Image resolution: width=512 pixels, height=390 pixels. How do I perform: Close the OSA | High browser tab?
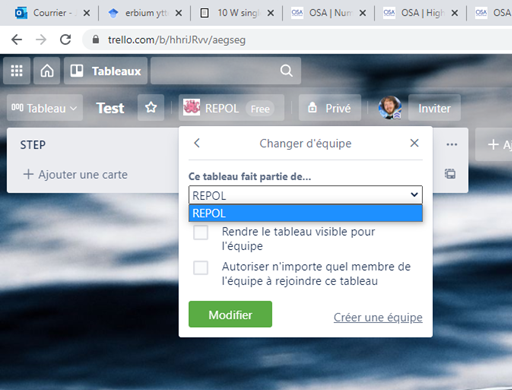454,13
